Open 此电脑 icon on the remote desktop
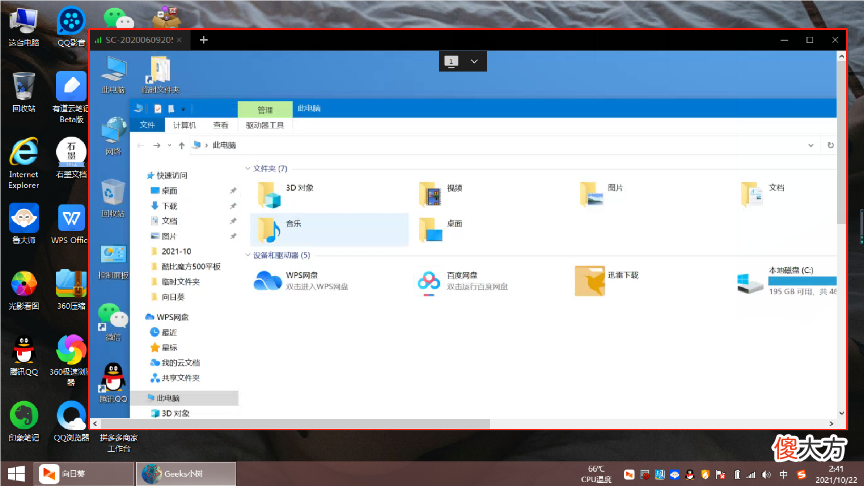 [114, 74]
